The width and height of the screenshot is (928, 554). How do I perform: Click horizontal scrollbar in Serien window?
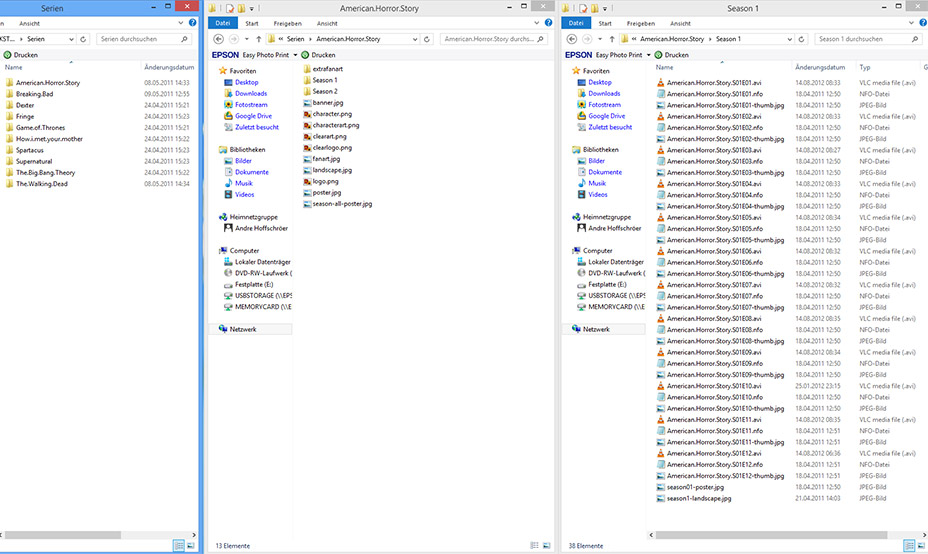coord(63,534)
